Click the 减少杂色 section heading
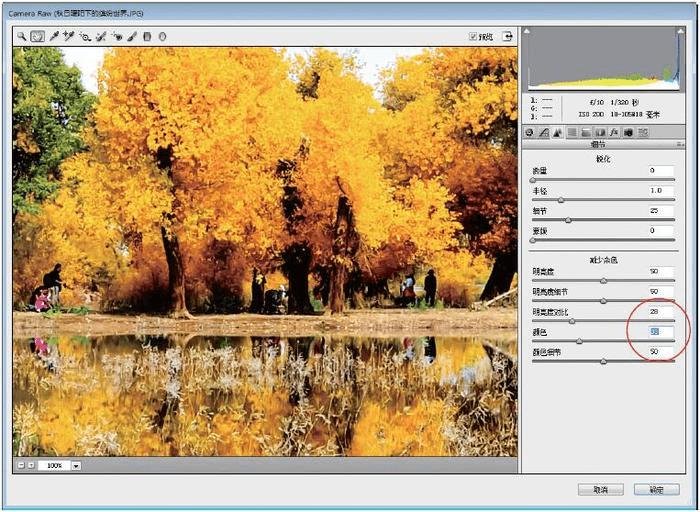The width and height of the screenshot is (700, 512). point(603,260)
